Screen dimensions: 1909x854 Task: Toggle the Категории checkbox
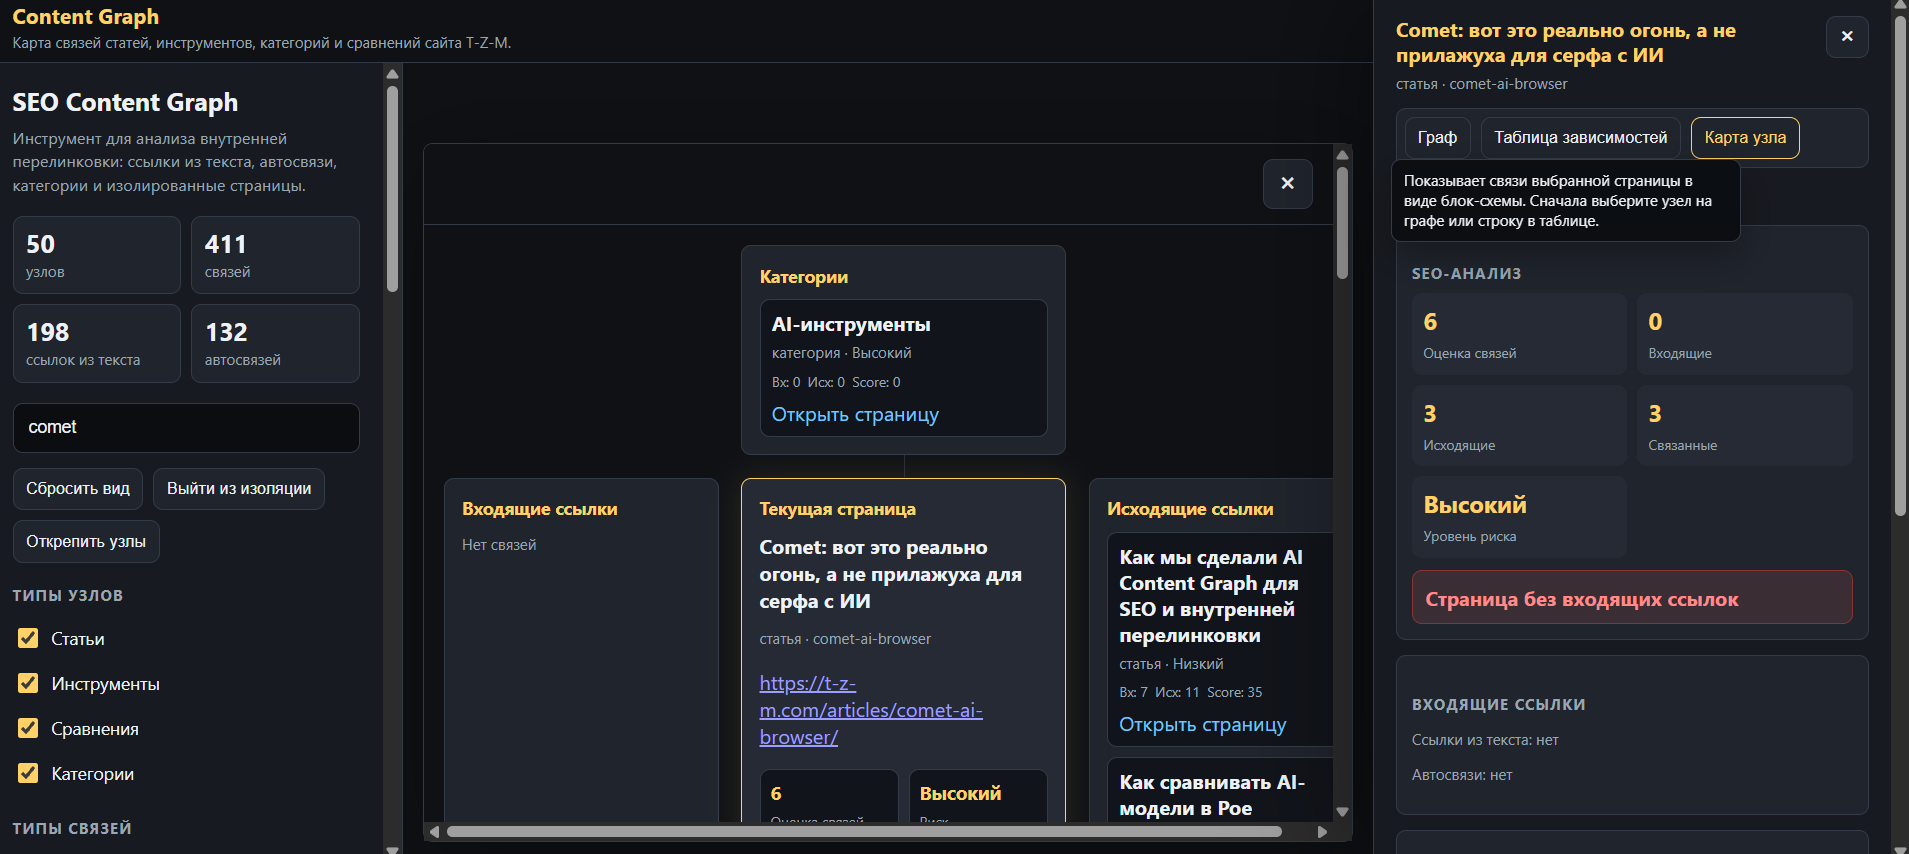28,773
